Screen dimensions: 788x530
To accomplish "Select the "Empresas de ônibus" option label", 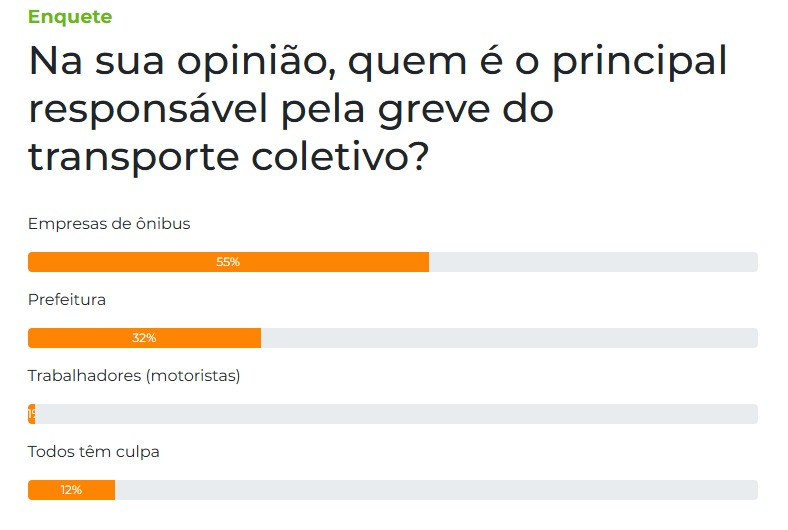I will (109, 224).
